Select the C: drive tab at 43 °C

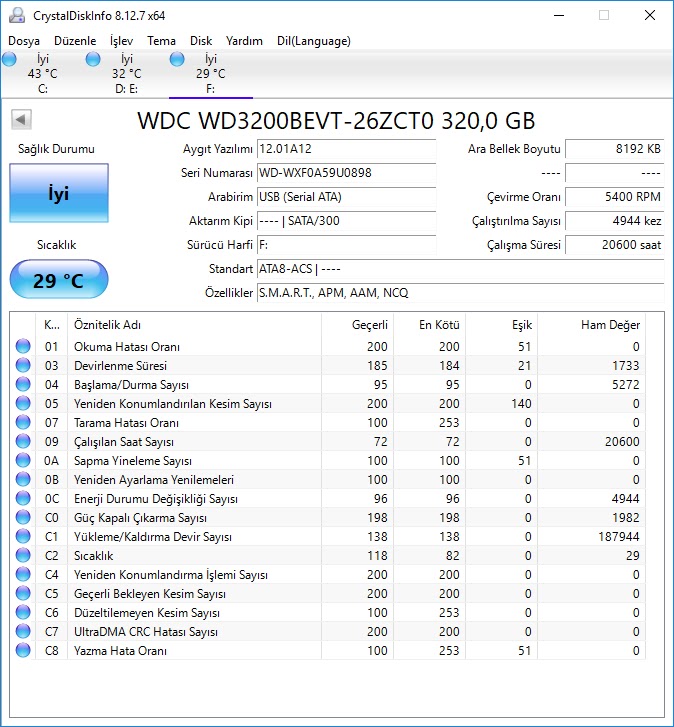43,74
